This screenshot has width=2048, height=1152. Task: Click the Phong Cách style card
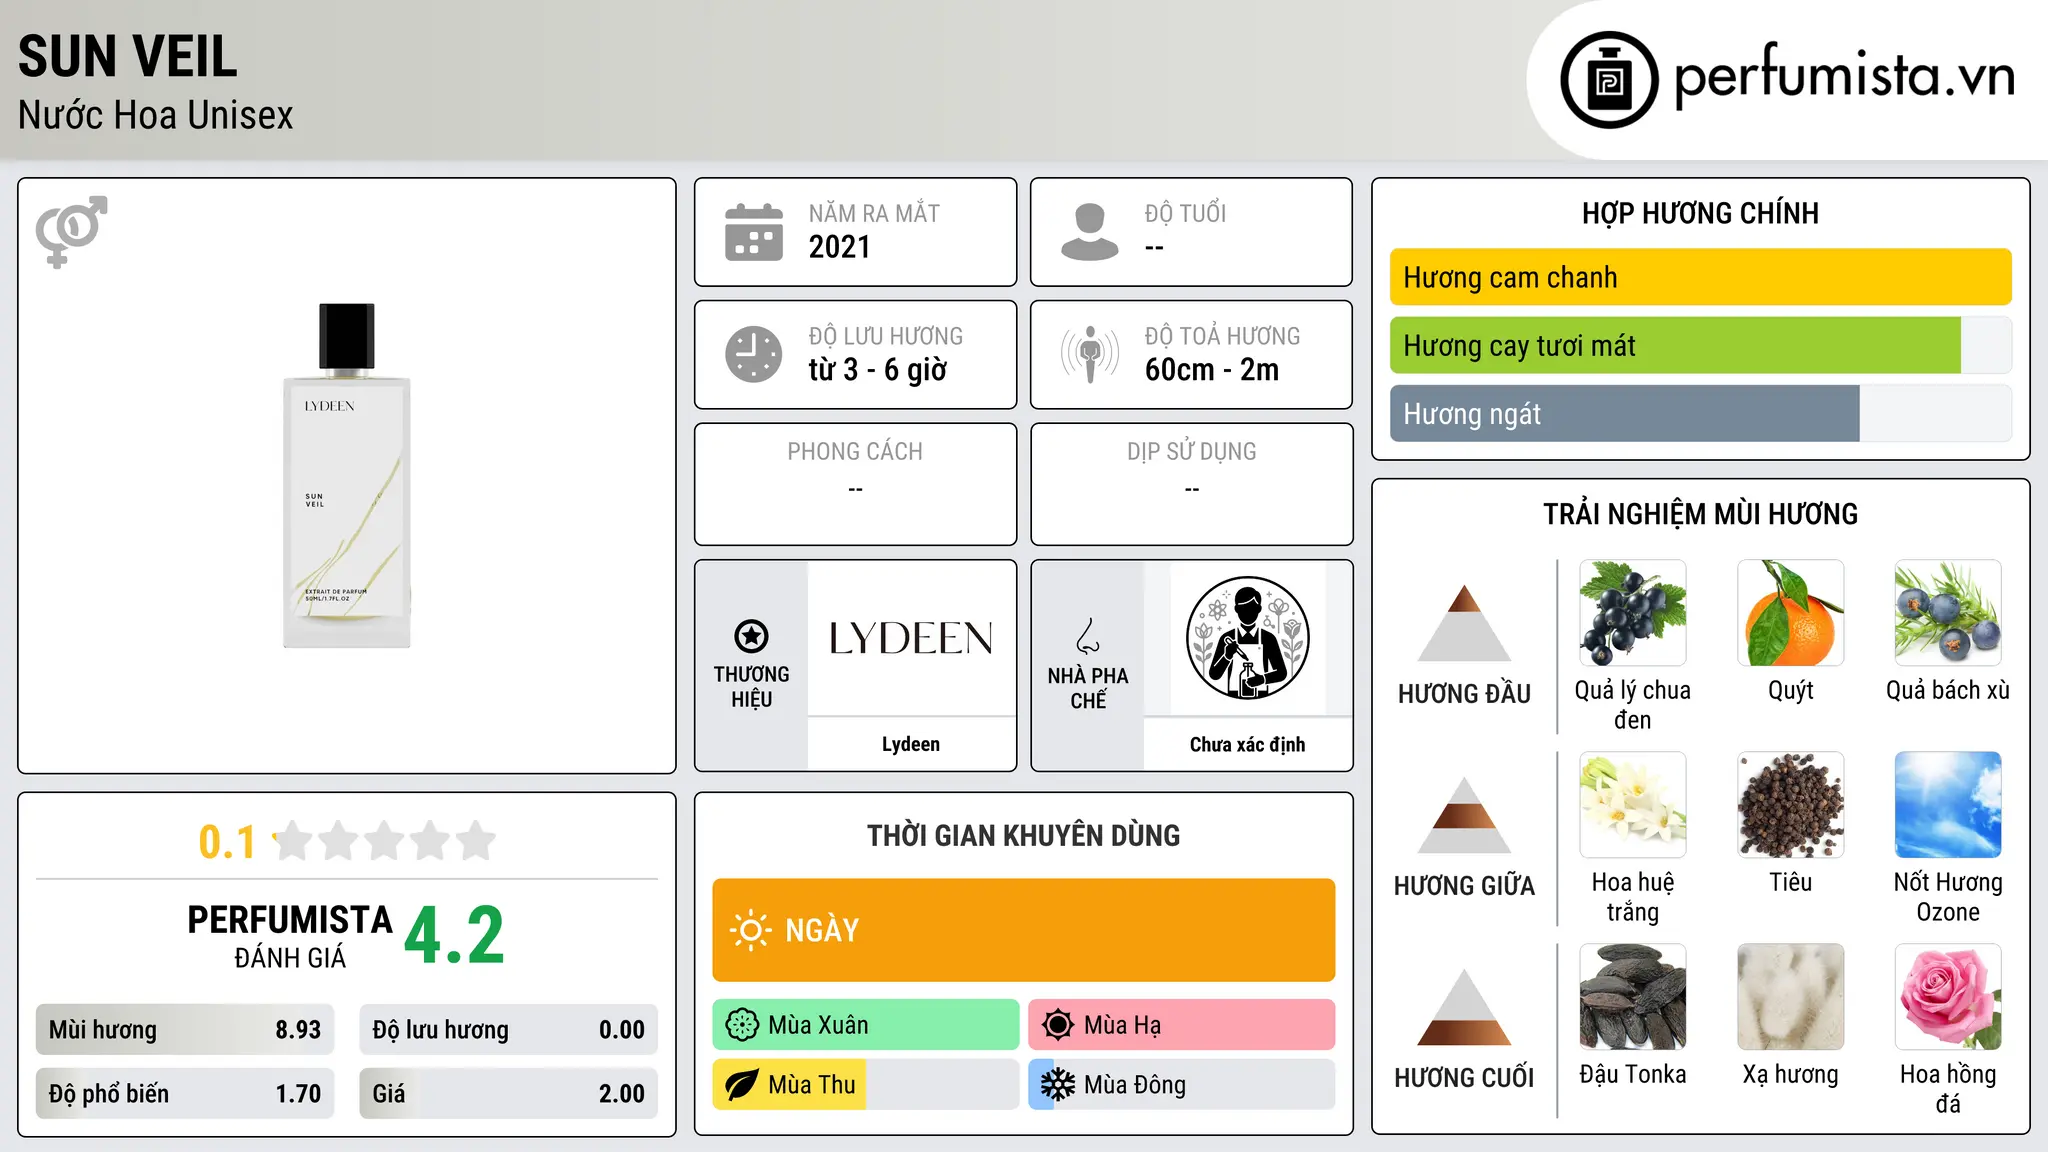click(x=855, y=484)
